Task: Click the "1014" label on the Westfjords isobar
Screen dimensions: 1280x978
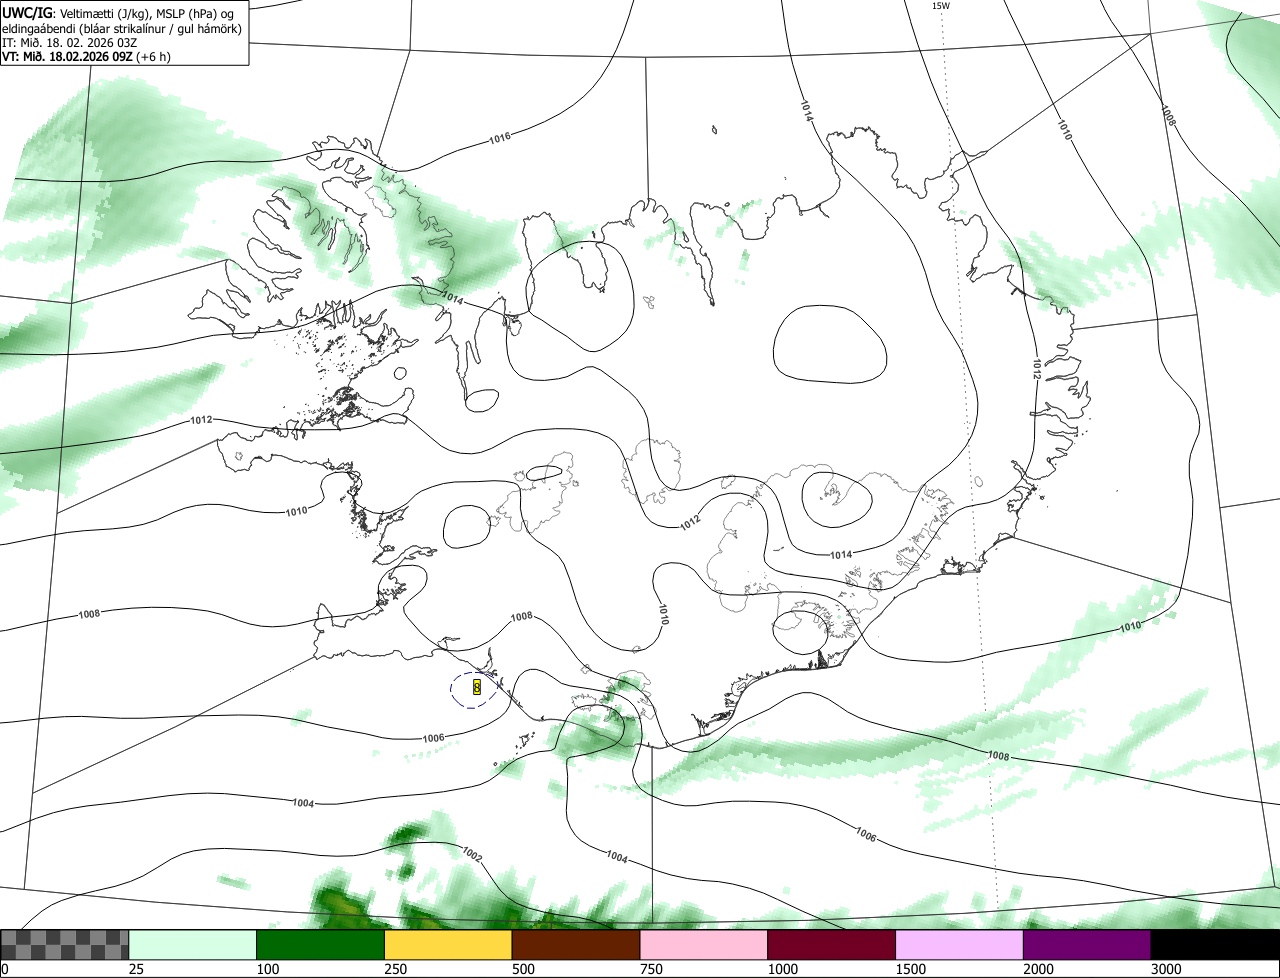Action: tap(452, 298)
